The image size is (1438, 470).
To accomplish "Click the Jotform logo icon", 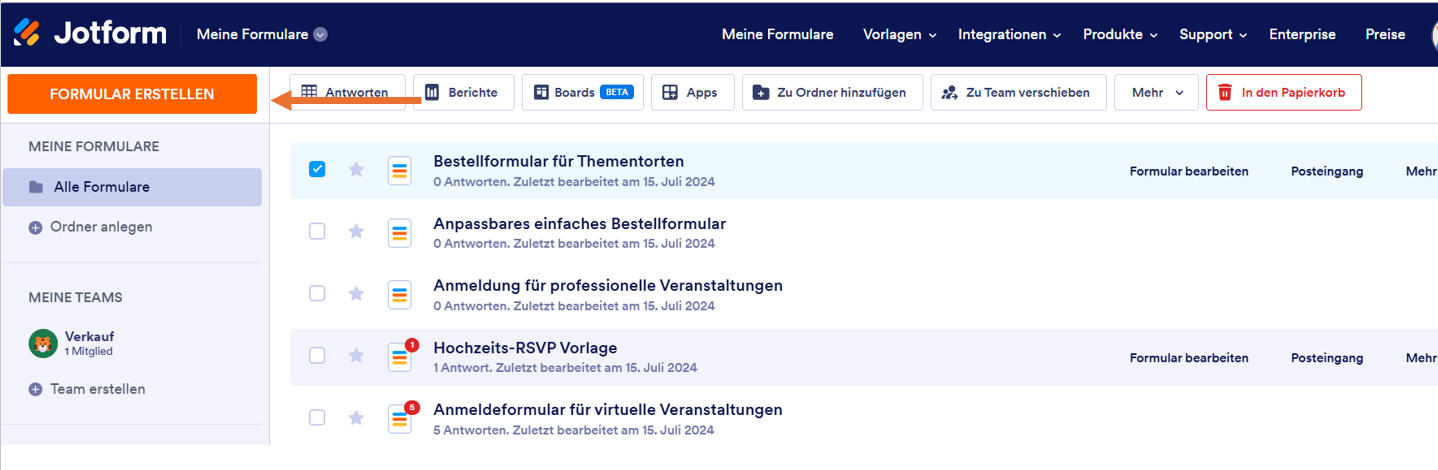I will pyautogui.click(x=27, y=33).
